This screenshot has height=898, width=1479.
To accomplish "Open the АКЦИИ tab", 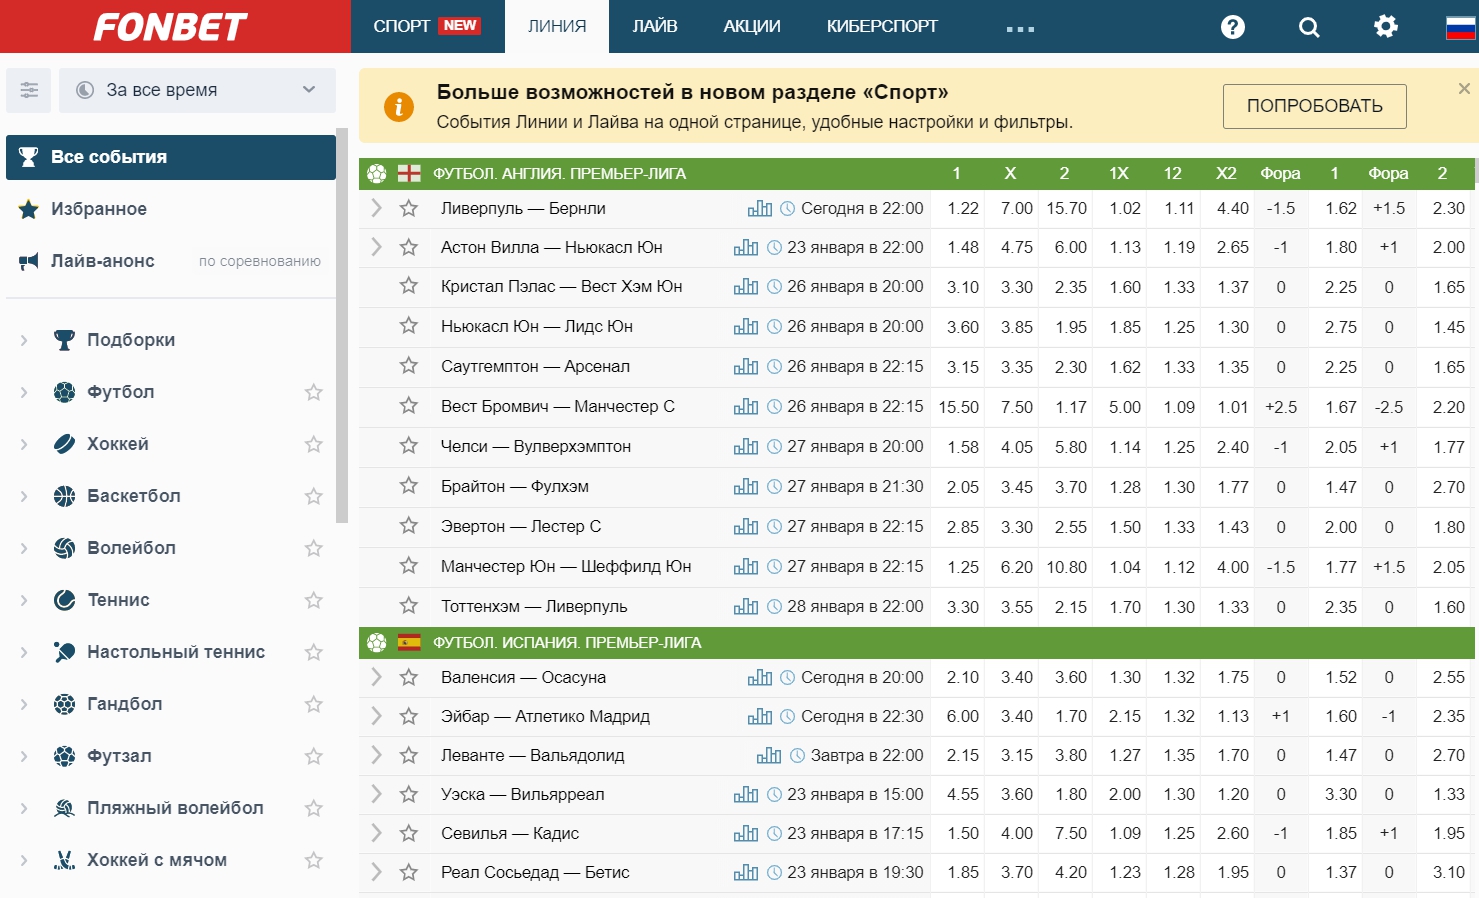I will click(752, 26).
